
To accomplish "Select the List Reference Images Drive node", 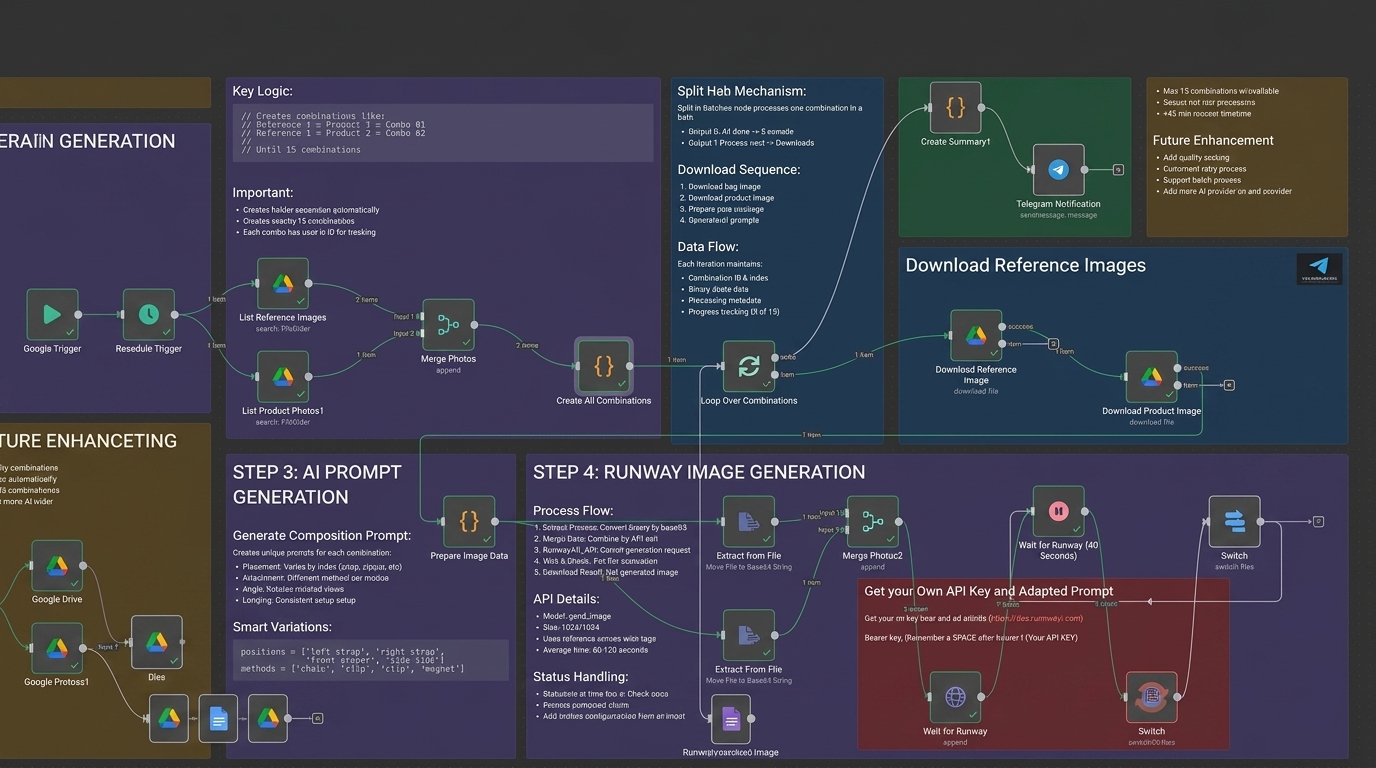I will (283, 284).
